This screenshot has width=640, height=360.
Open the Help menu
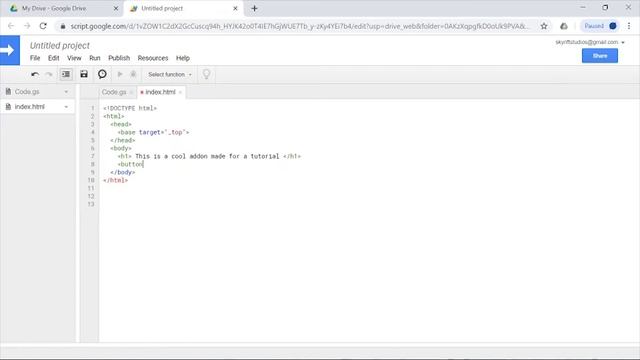coord(183,58)
